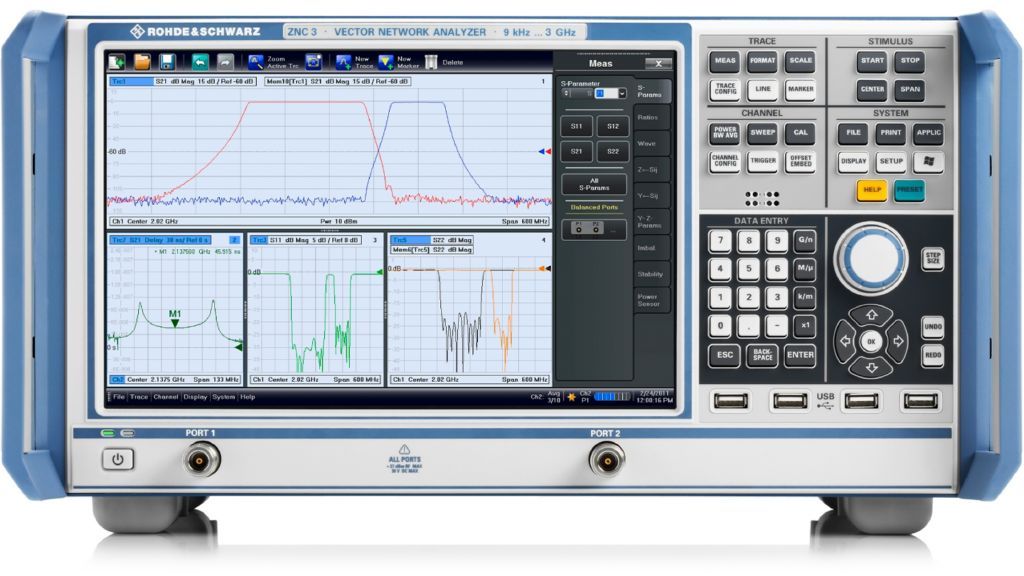The width and height of the screenshot is (1024, 576).
Task: Switch to the Ratios softtool tab
Action: (x=650, y=117)
